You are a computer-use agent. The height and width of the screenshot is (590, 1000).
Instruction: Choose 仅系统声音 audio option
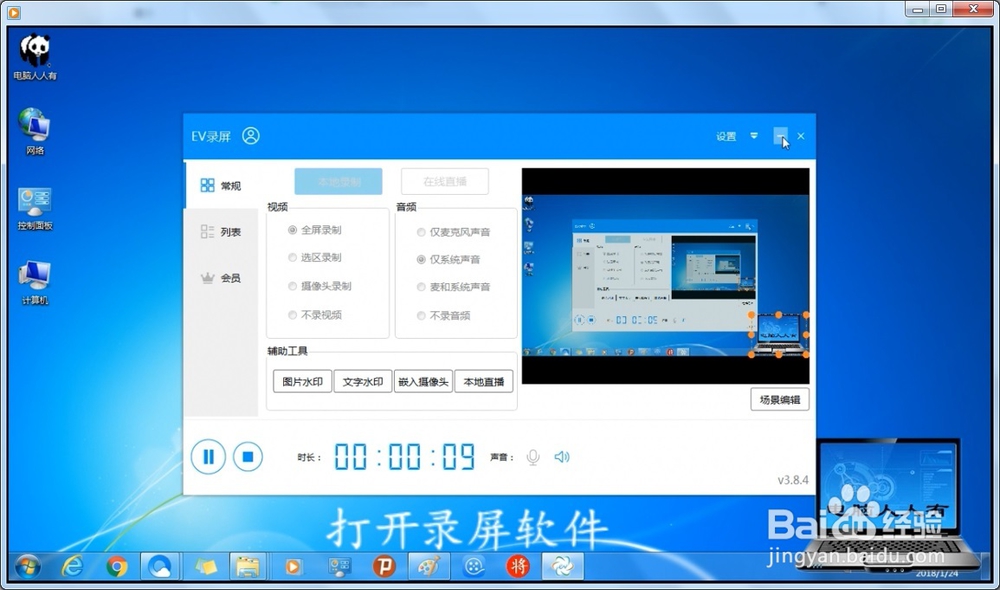point(448,260)
